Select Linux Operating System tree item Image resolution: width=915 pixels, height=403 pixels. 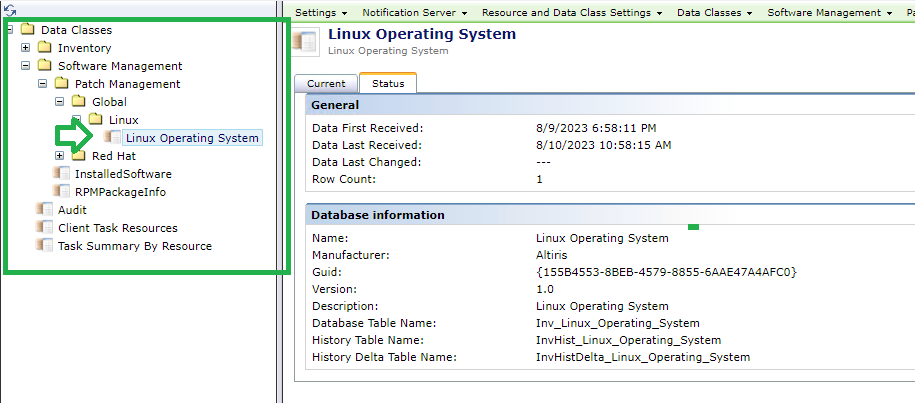coord(193,138)
